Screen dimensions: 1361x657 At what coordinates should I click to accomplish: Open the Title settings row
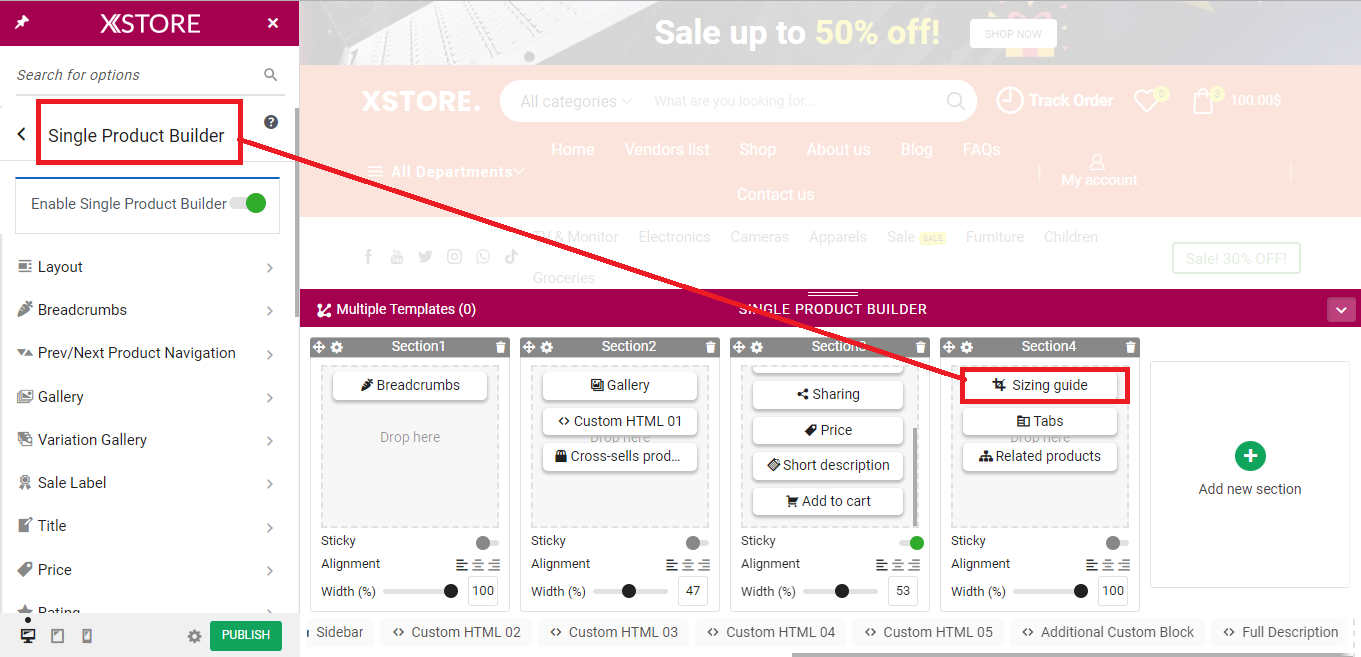coord(147,526)
